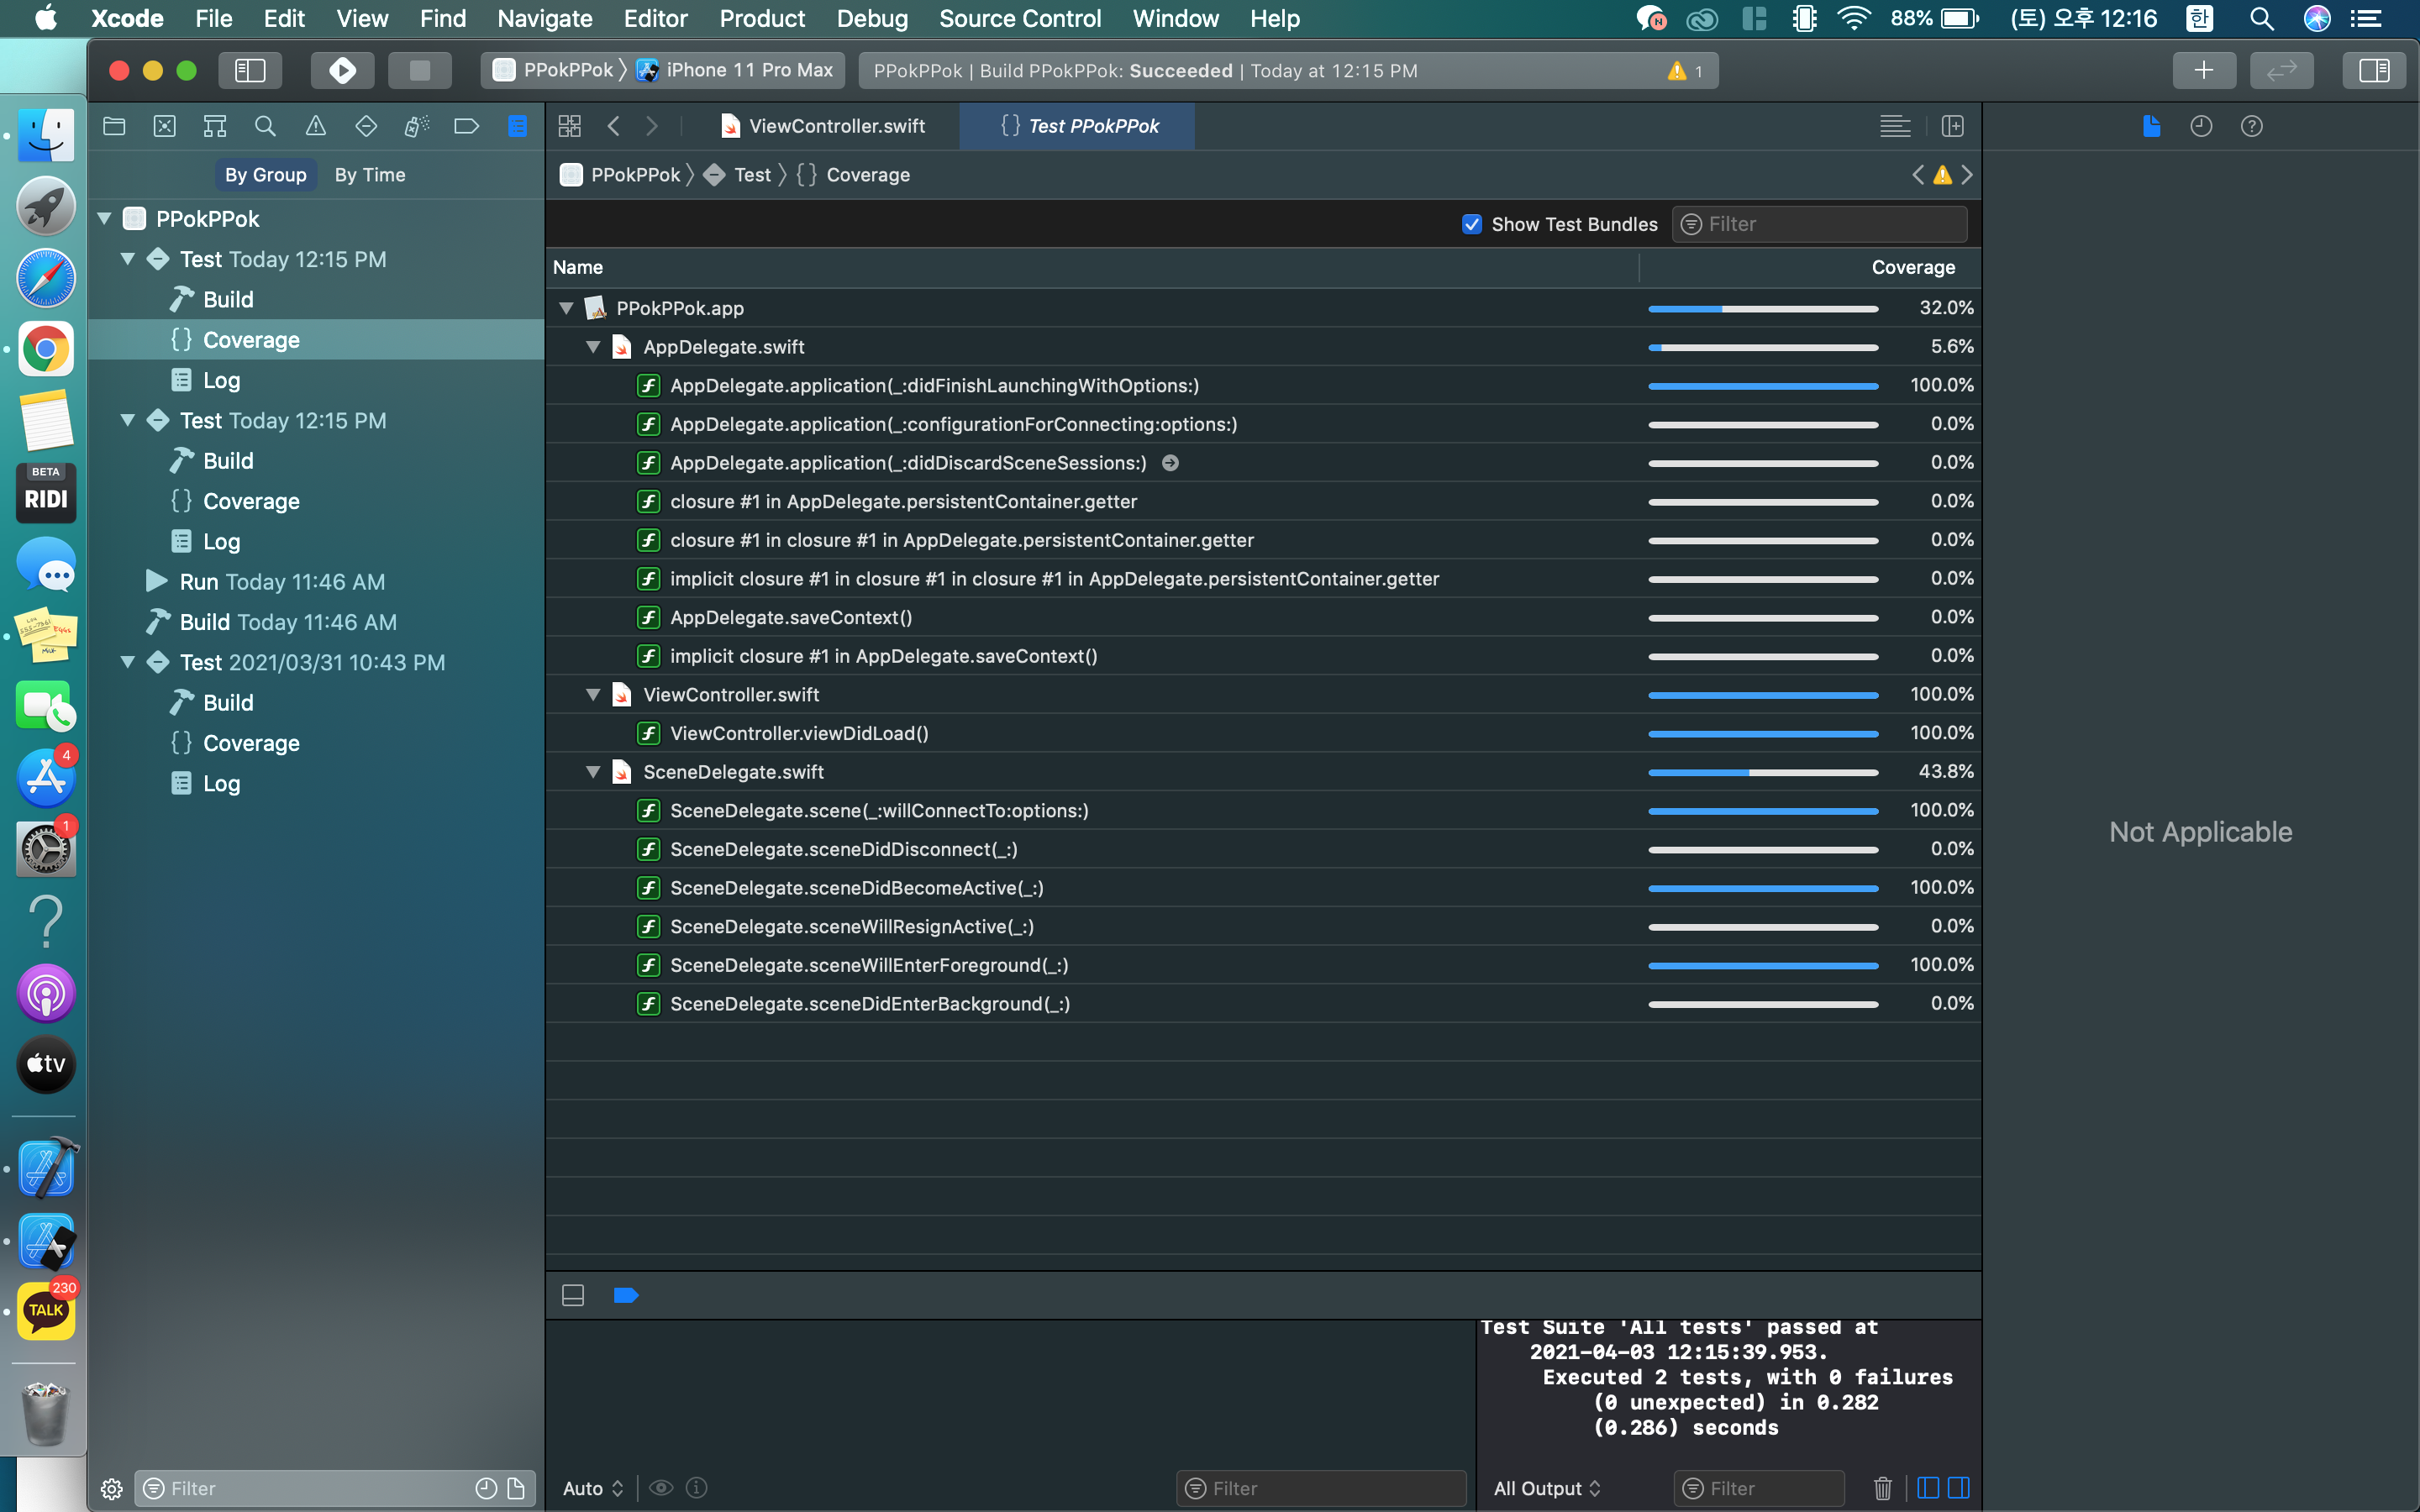Switch navigator grouping to By Time
This screenshot has height=1512, width=2420.
click(x=369, y=175)
